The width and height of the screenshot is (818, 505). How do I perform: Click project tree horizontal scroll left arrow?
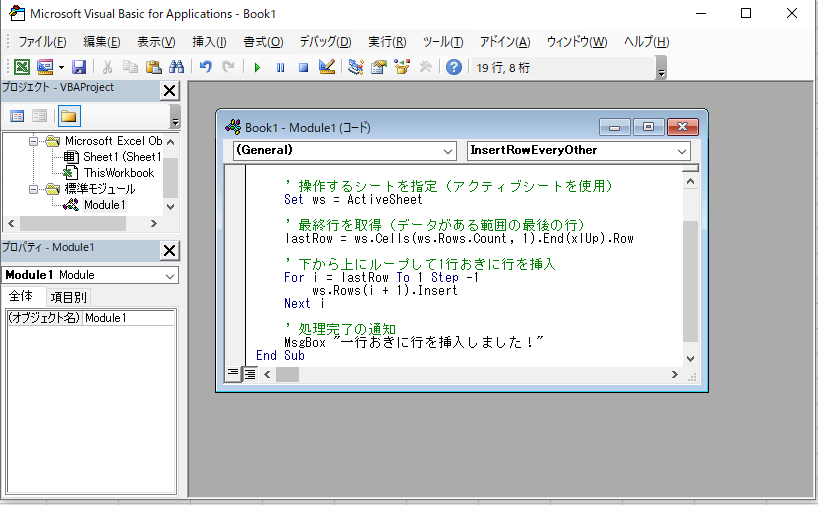click(11, 224)
